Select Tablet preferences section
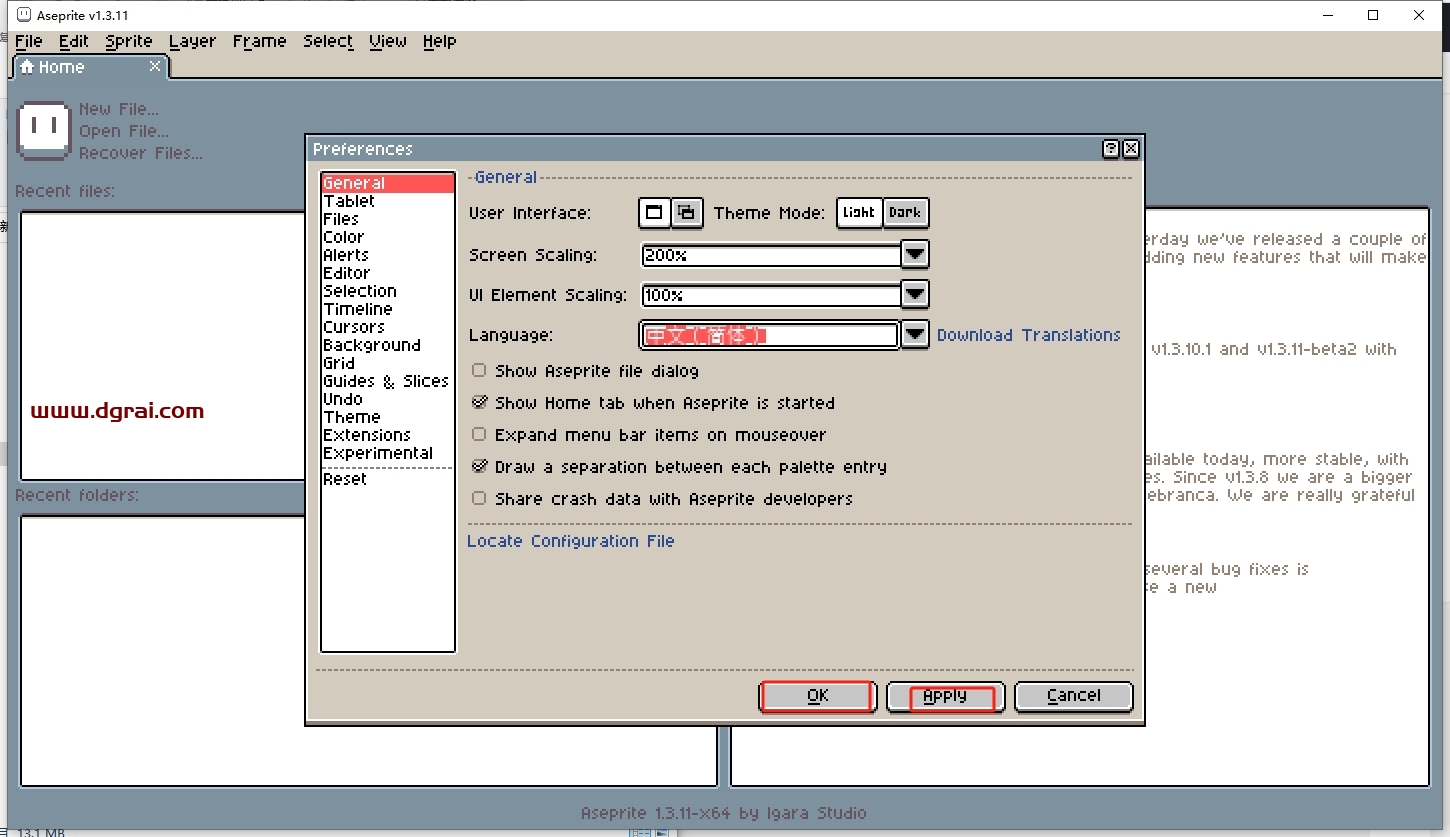This screenshot has width=1450, height=837. pyautogui.click(x=387, y=201)
